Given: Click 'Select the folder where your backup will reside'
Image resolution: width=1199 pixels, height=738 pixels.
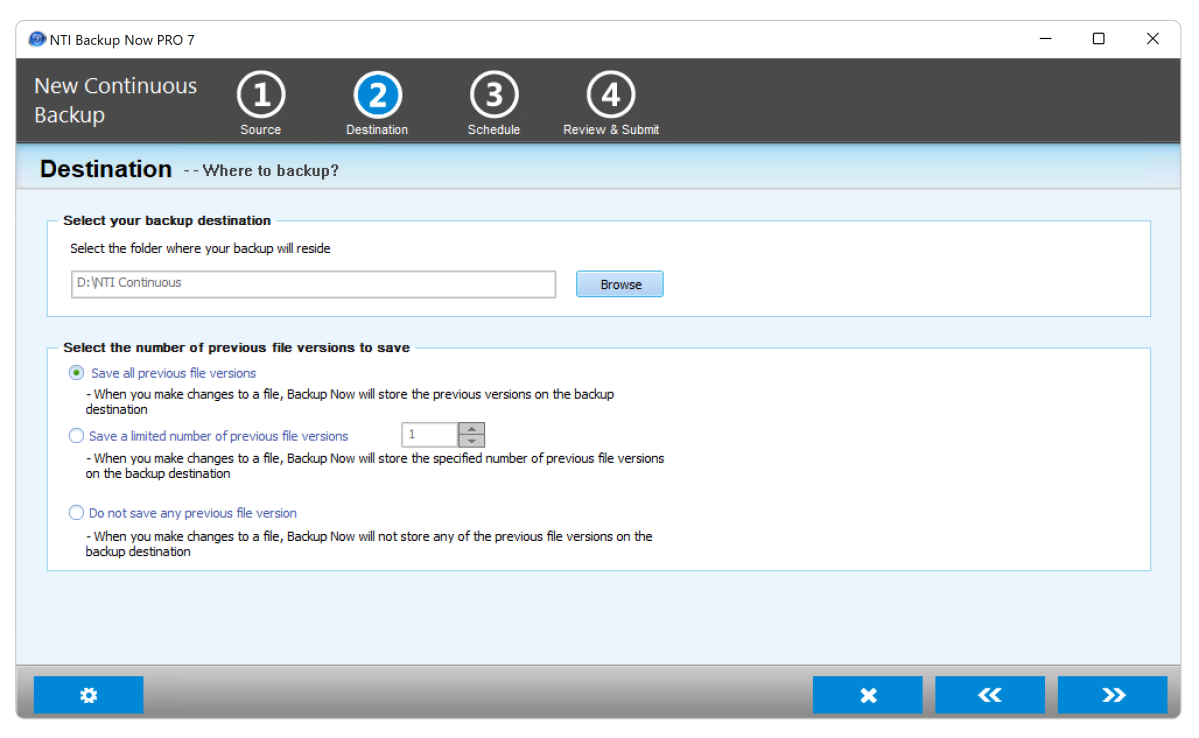Looking at the screenshot, I should [x=200, y=249].
